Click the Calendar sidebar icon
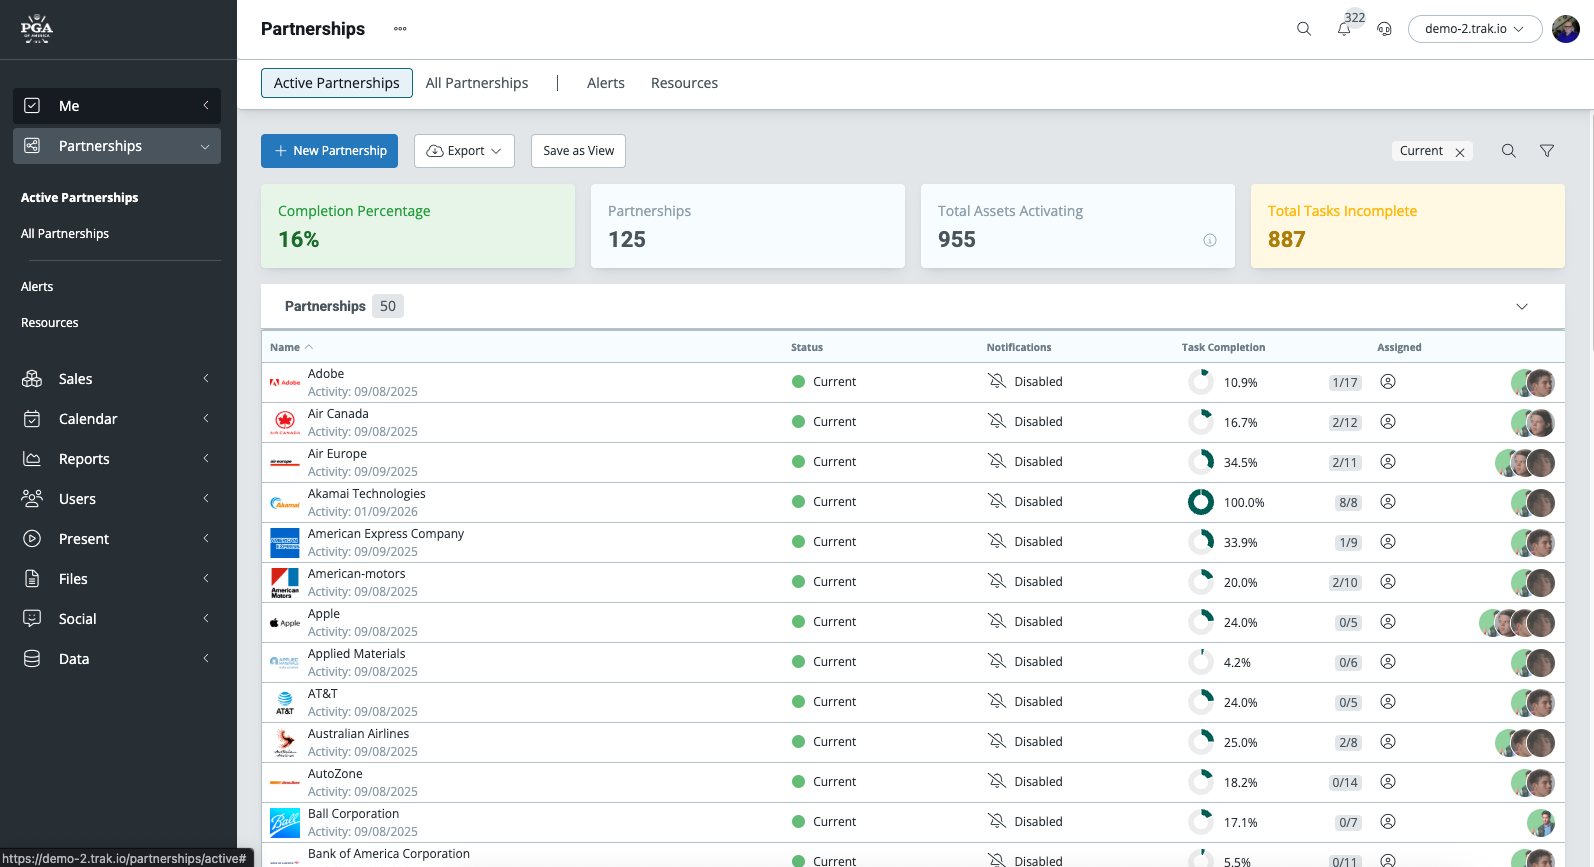 pyautogui.click(x=32, y=419)
